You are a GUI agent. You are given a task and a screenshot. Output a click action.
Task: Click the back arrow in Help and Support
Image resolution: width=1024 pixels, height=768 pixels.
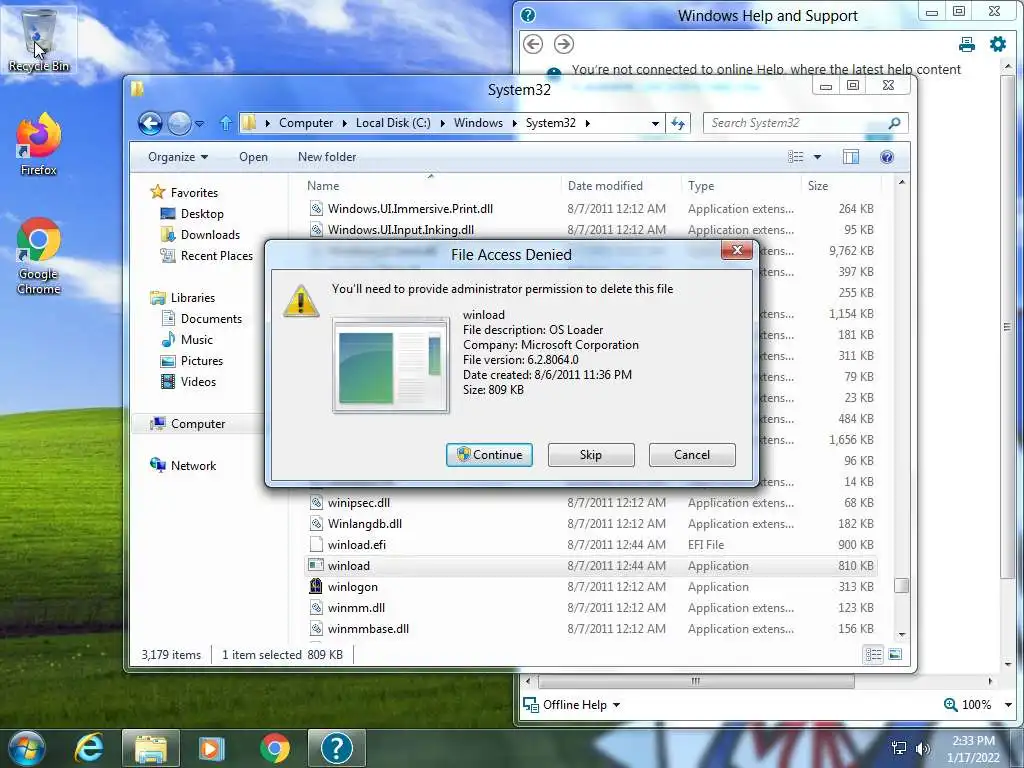(533, 44)
